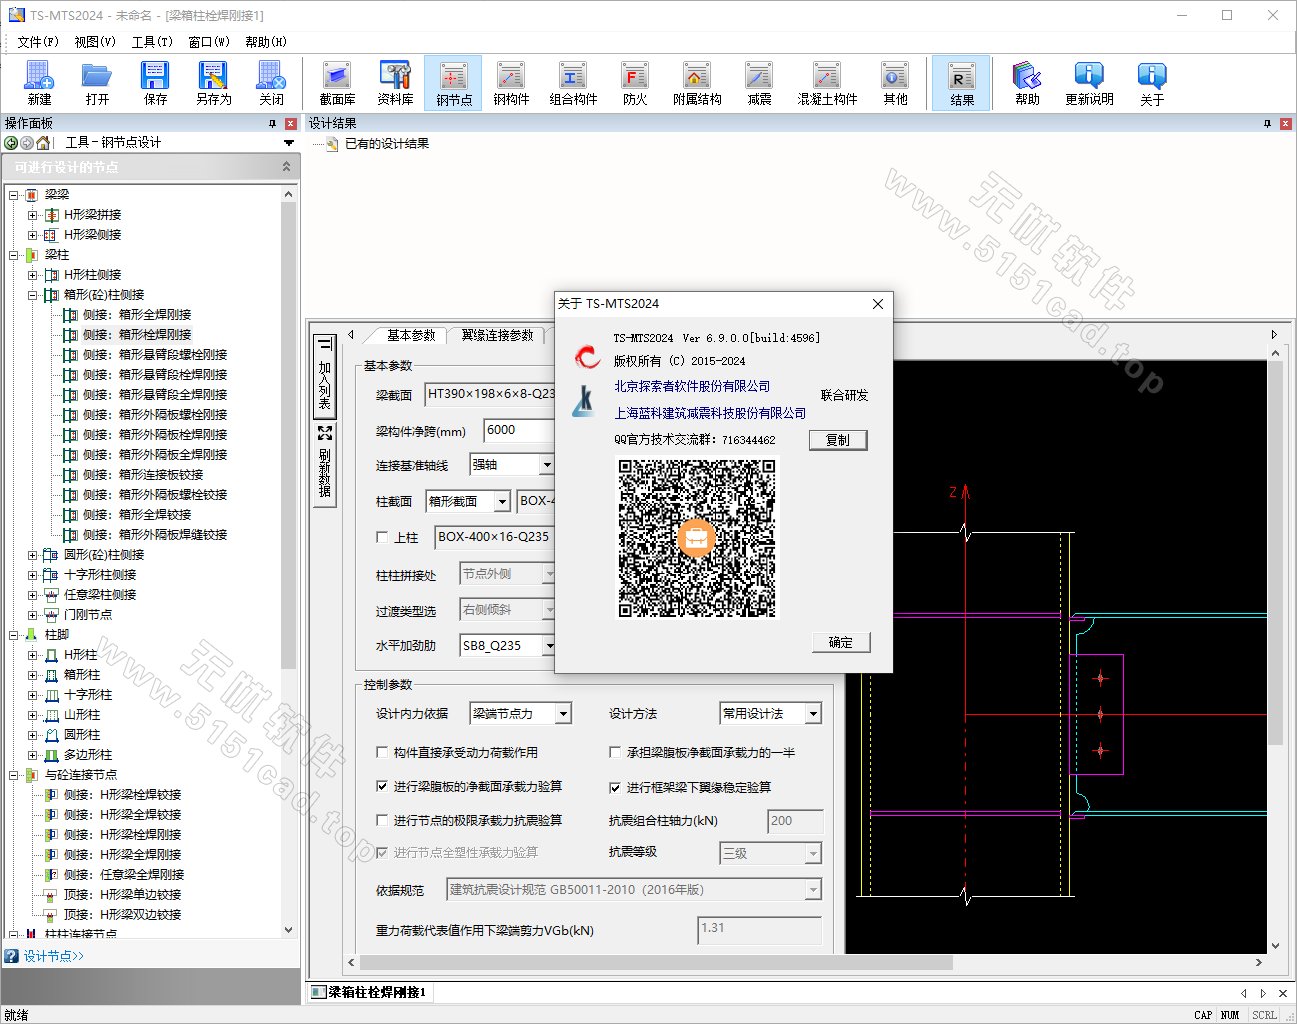Enable the 上柱 upper column checkbox

click(382, 537)
